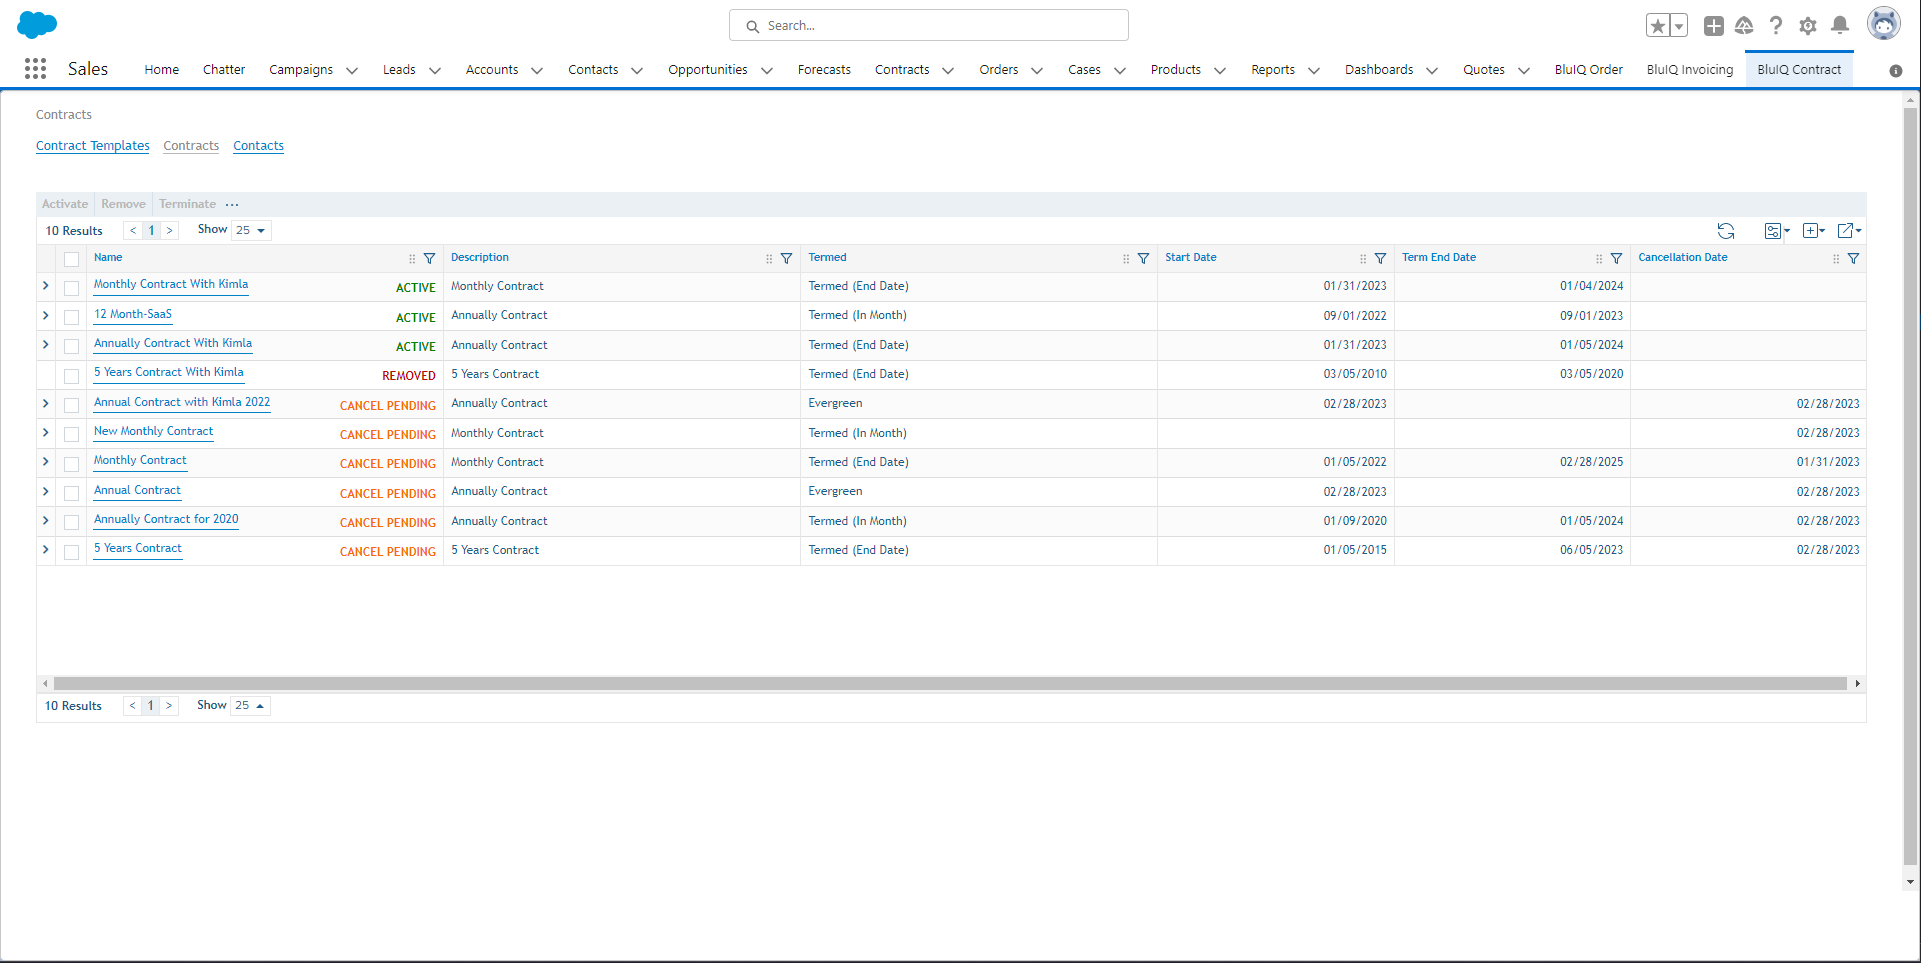Click the Activate button

65,204
